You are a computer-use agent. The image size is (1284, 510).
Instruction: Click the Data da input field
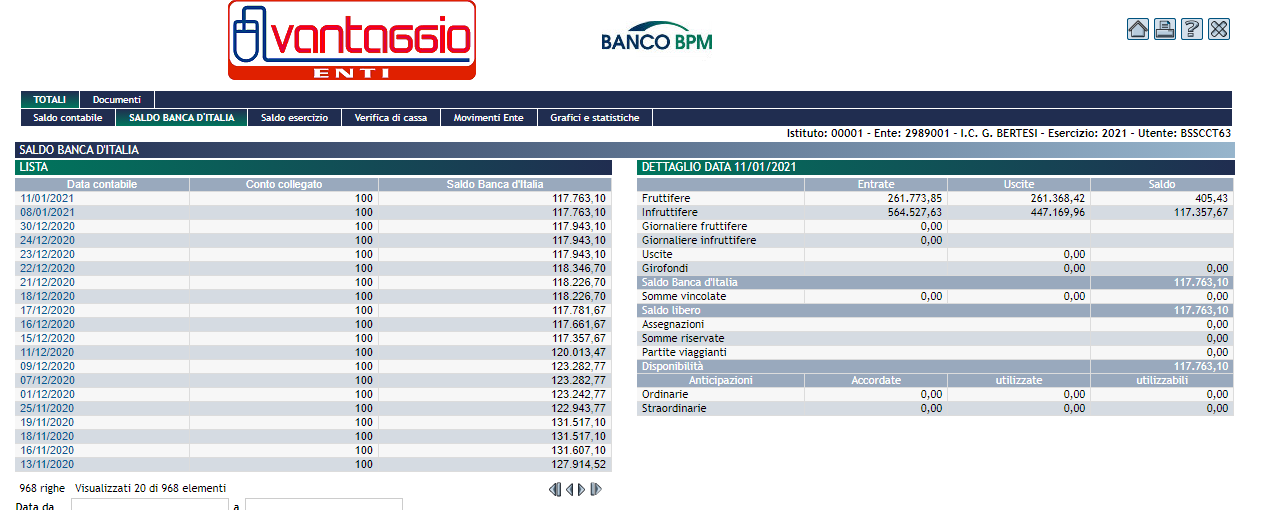point(150,505)
